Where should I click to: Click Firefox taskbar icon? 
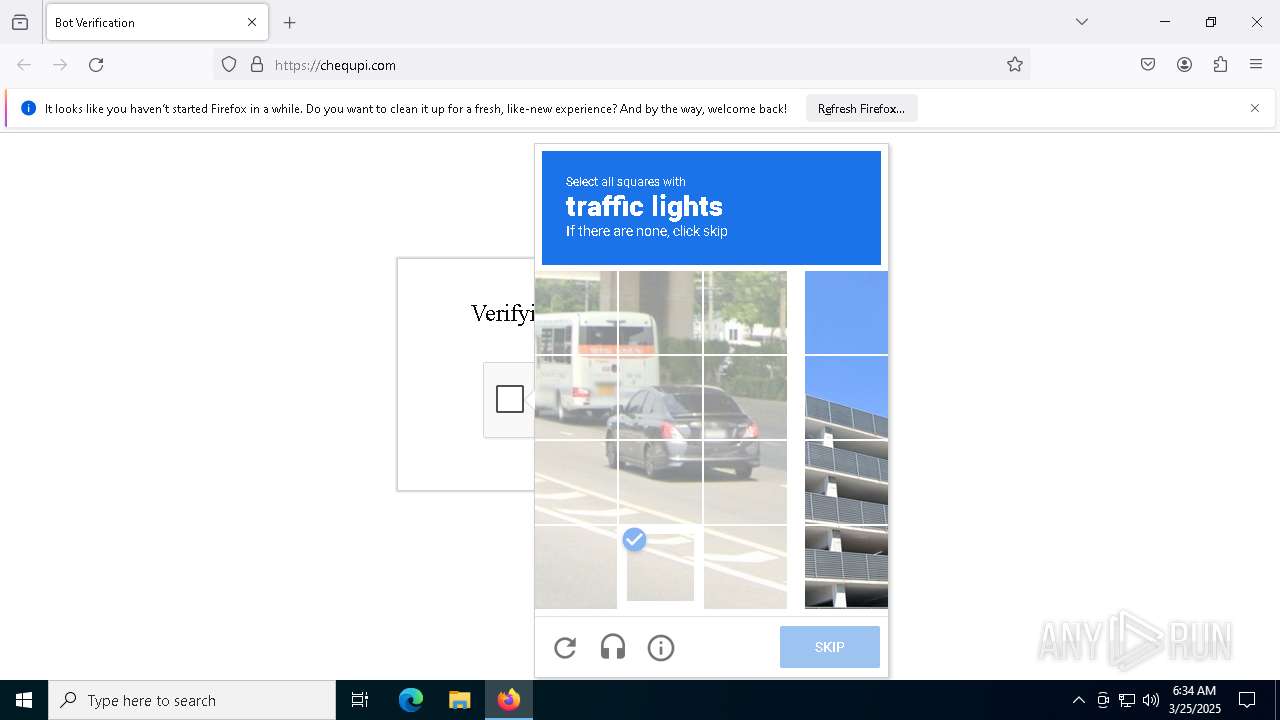click(509, 700)
